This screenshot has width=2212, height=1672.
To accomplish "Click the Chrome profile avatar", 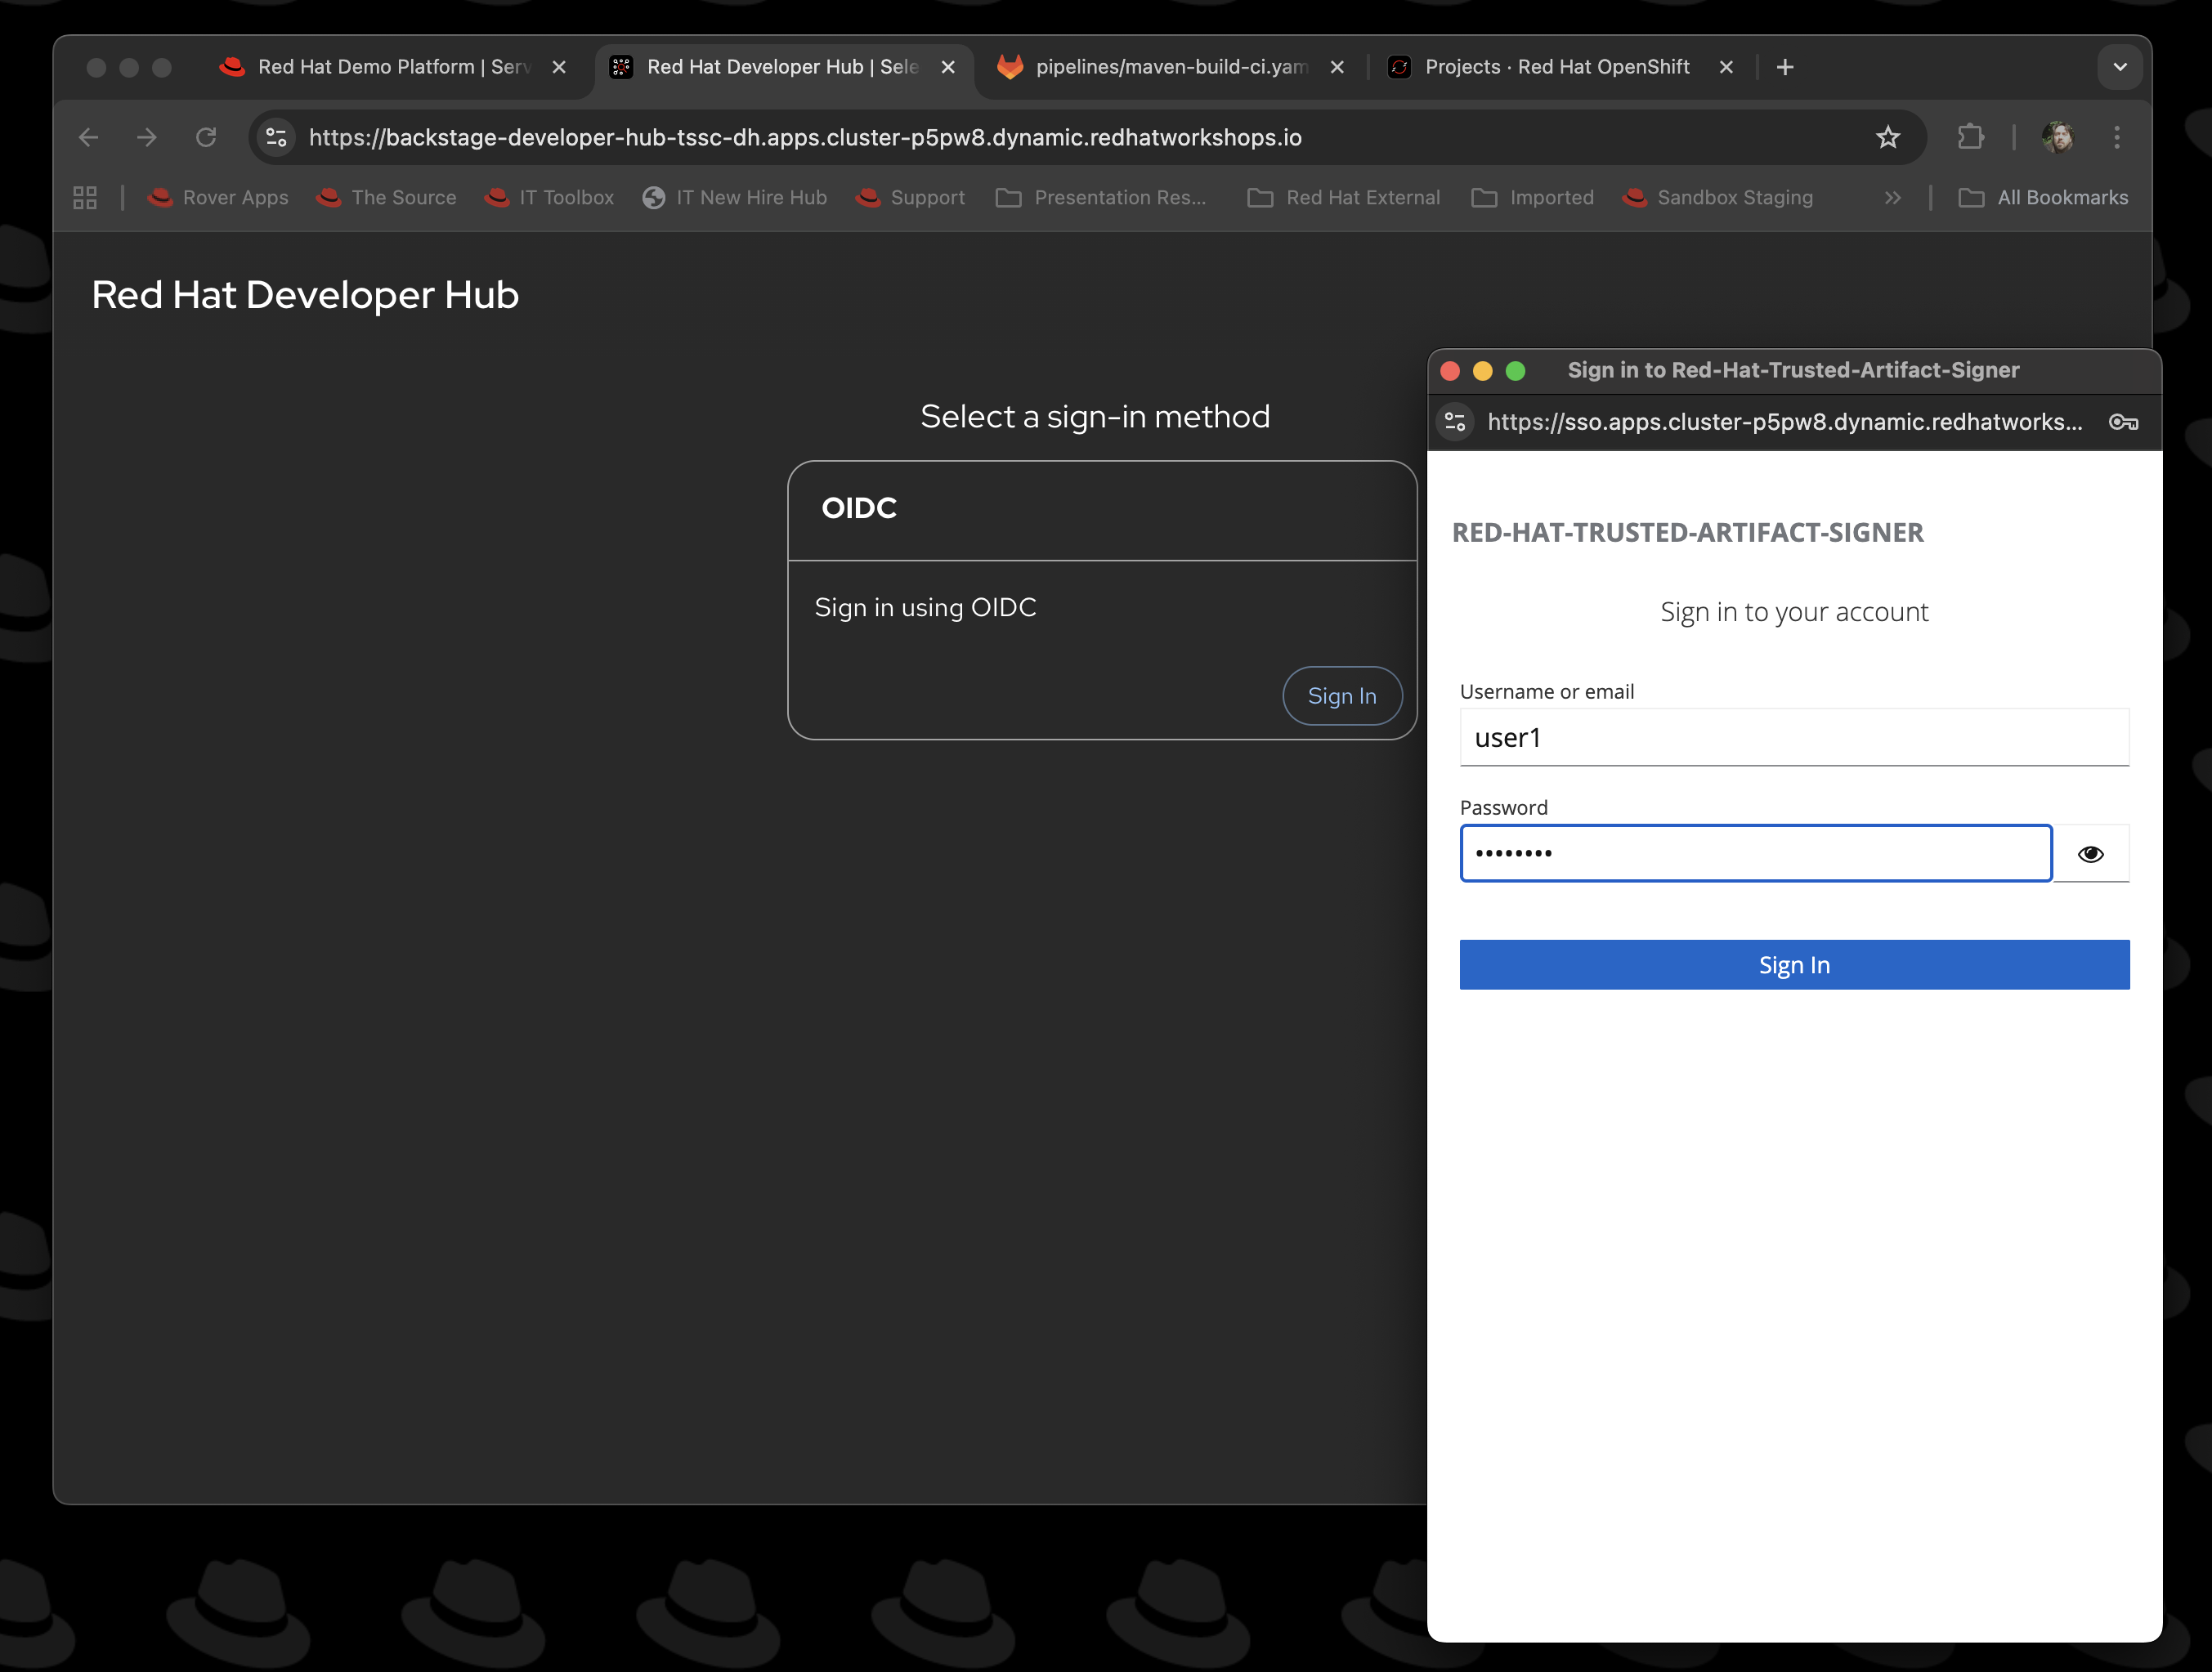I will [2056, 137].
